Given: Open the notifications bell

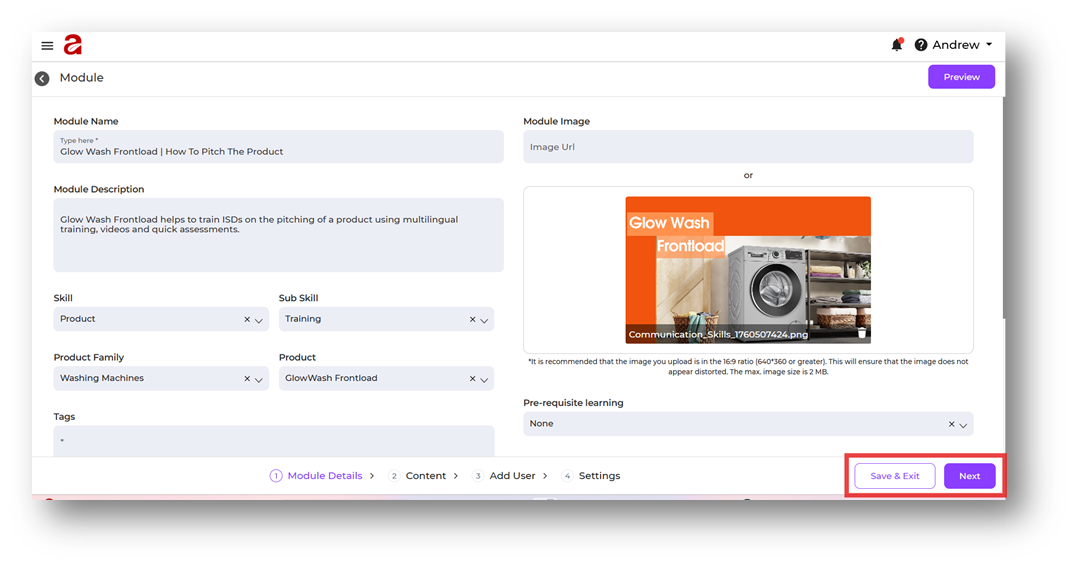Looking at the screenshot, I should [897, 45].
